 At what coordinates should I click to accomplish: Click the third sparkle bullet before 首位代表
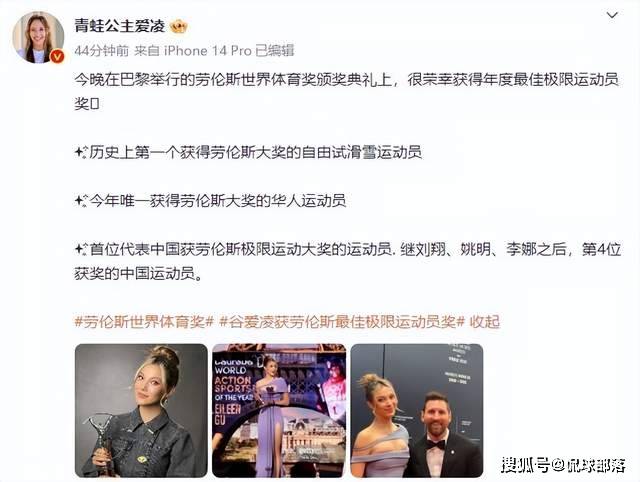[80, 249]
